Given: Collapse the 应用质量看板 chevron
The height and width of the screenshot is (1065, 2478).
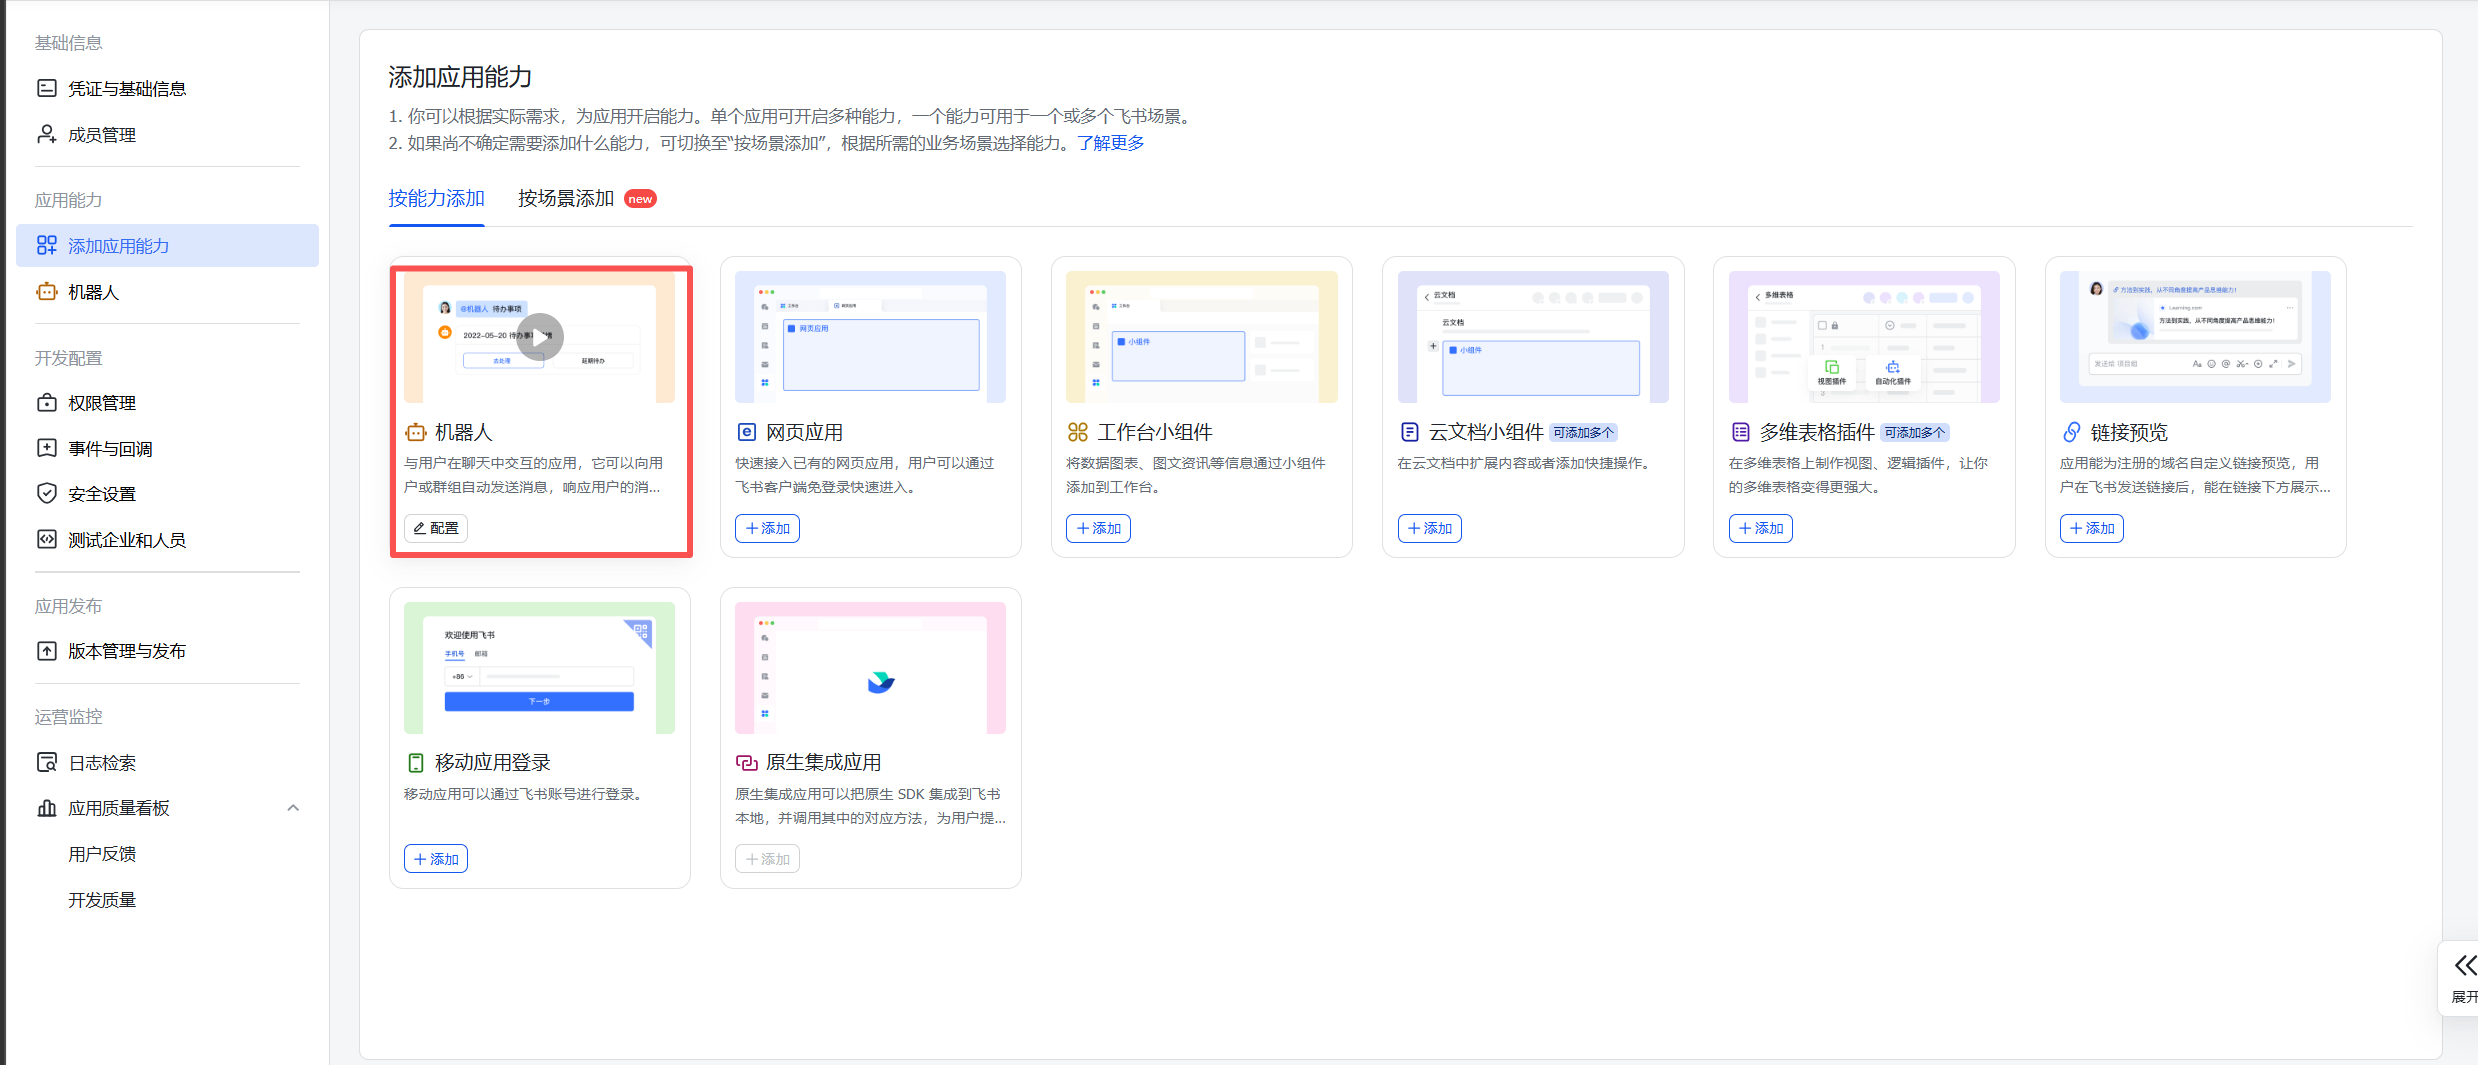Looking at the screenshot, I should 293,808.
